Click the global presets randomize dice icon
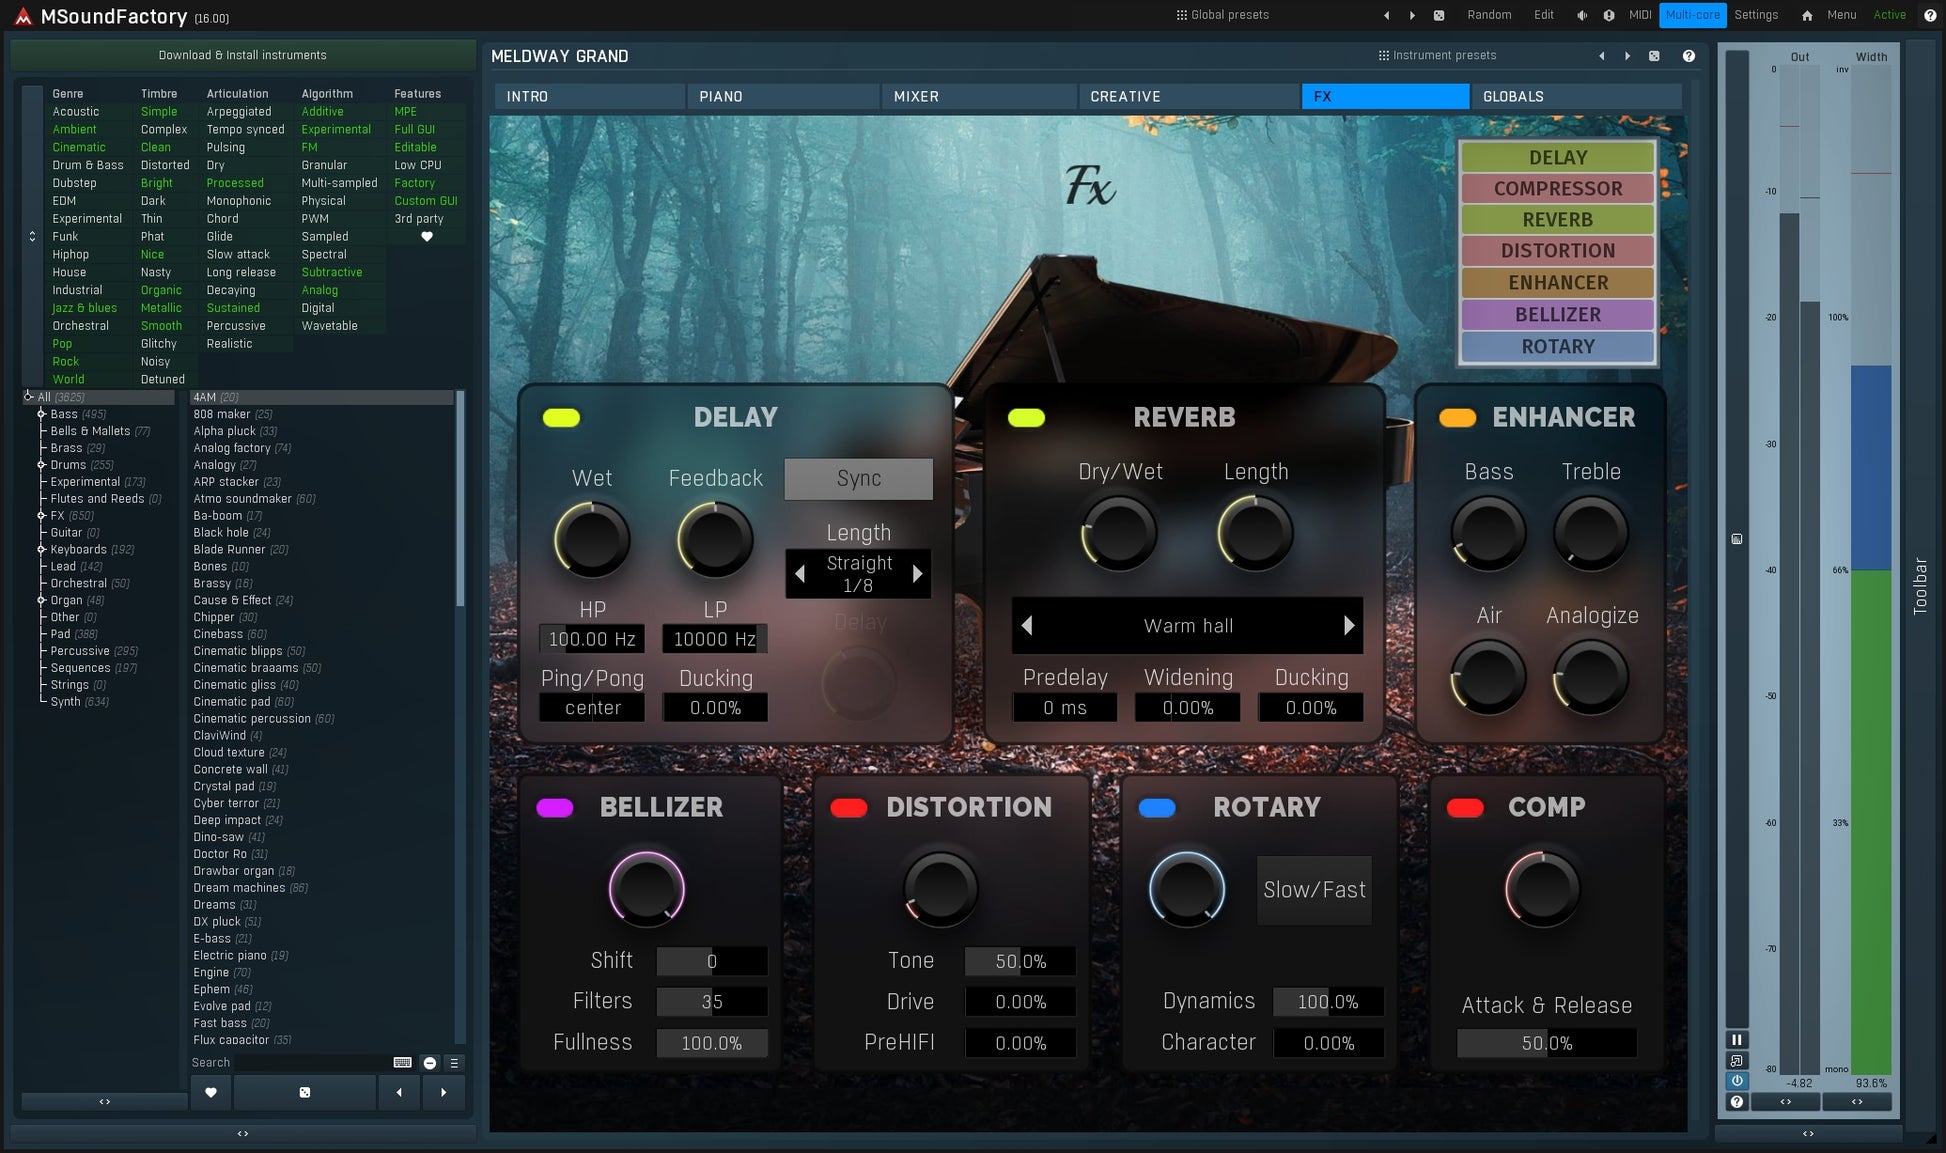 point(1439,15)
